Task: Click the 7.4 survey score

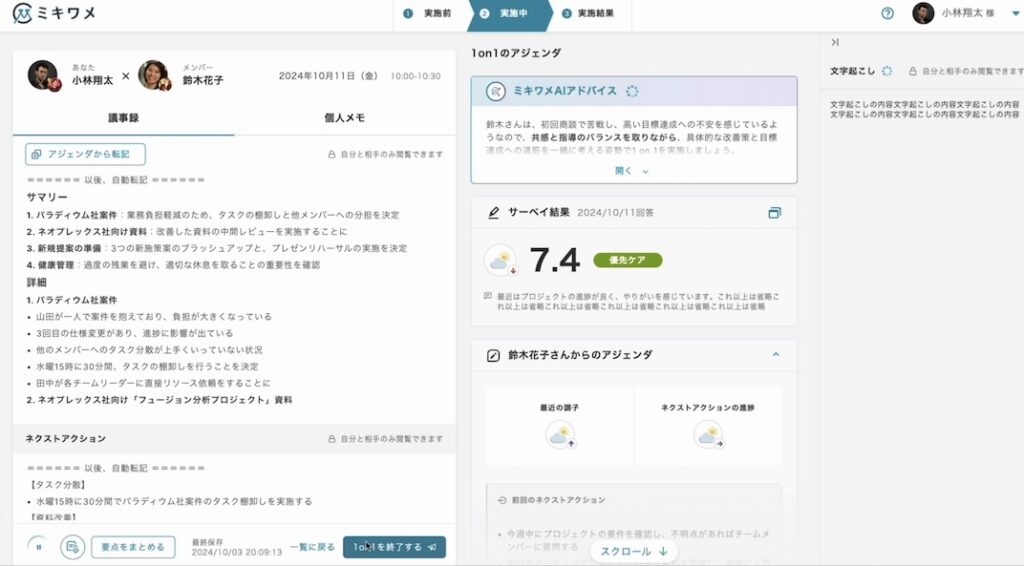Action: tap(555, 260)
